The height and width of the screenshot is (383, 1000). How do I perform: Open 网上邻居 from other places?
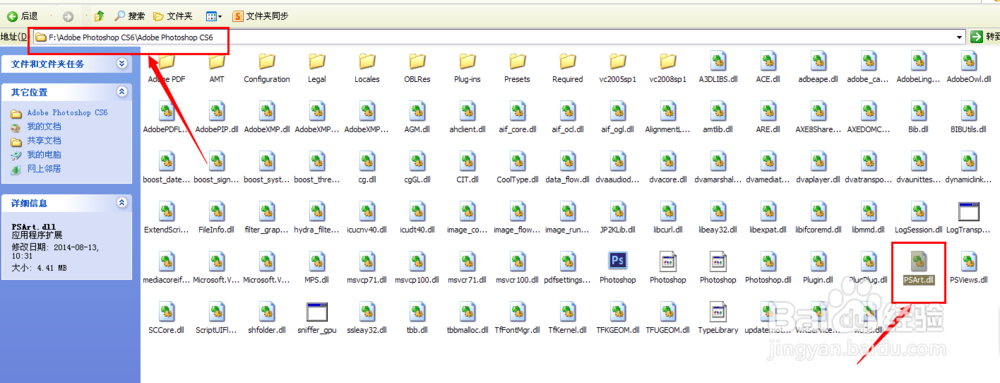tap(43, 169)
